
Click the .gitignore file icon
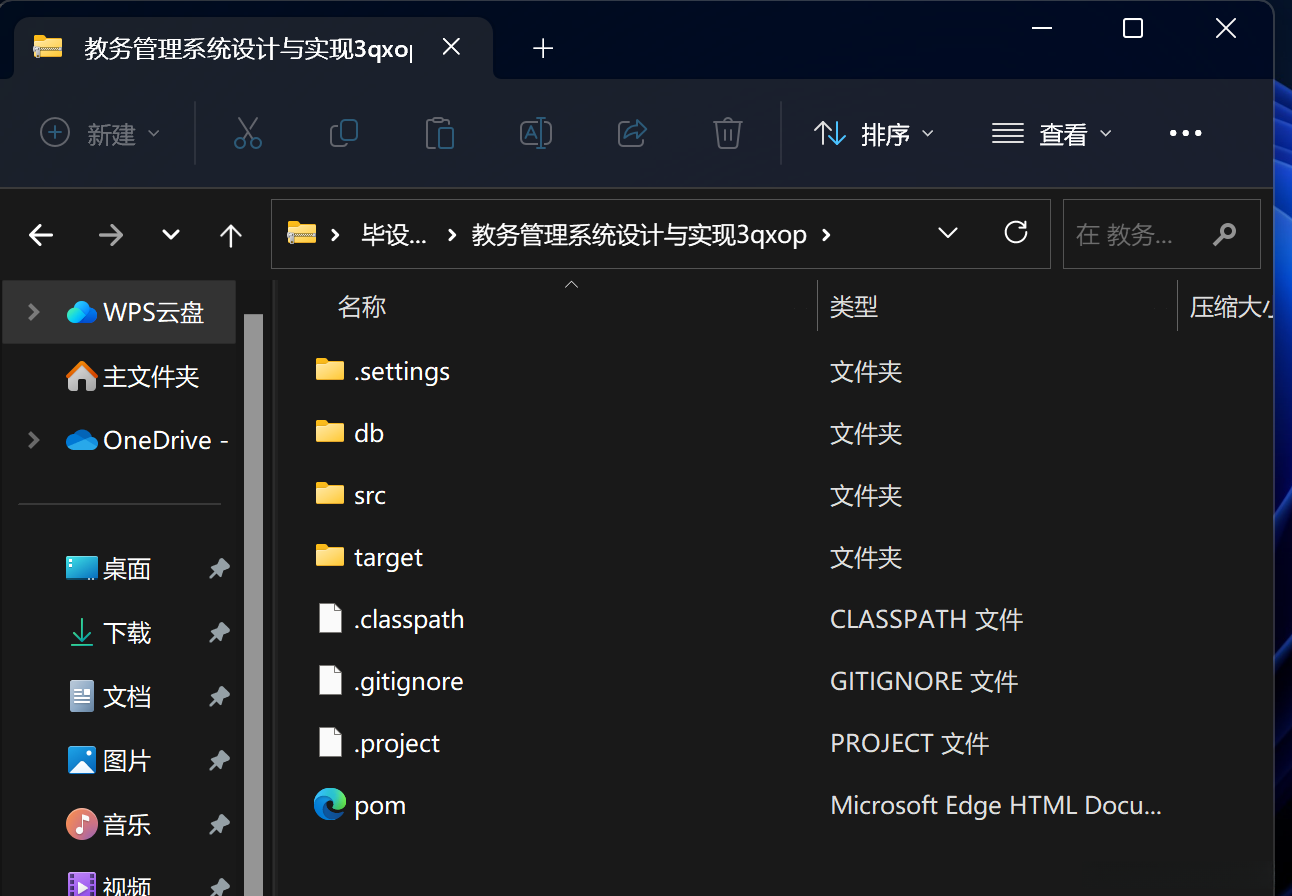[330, 680]
